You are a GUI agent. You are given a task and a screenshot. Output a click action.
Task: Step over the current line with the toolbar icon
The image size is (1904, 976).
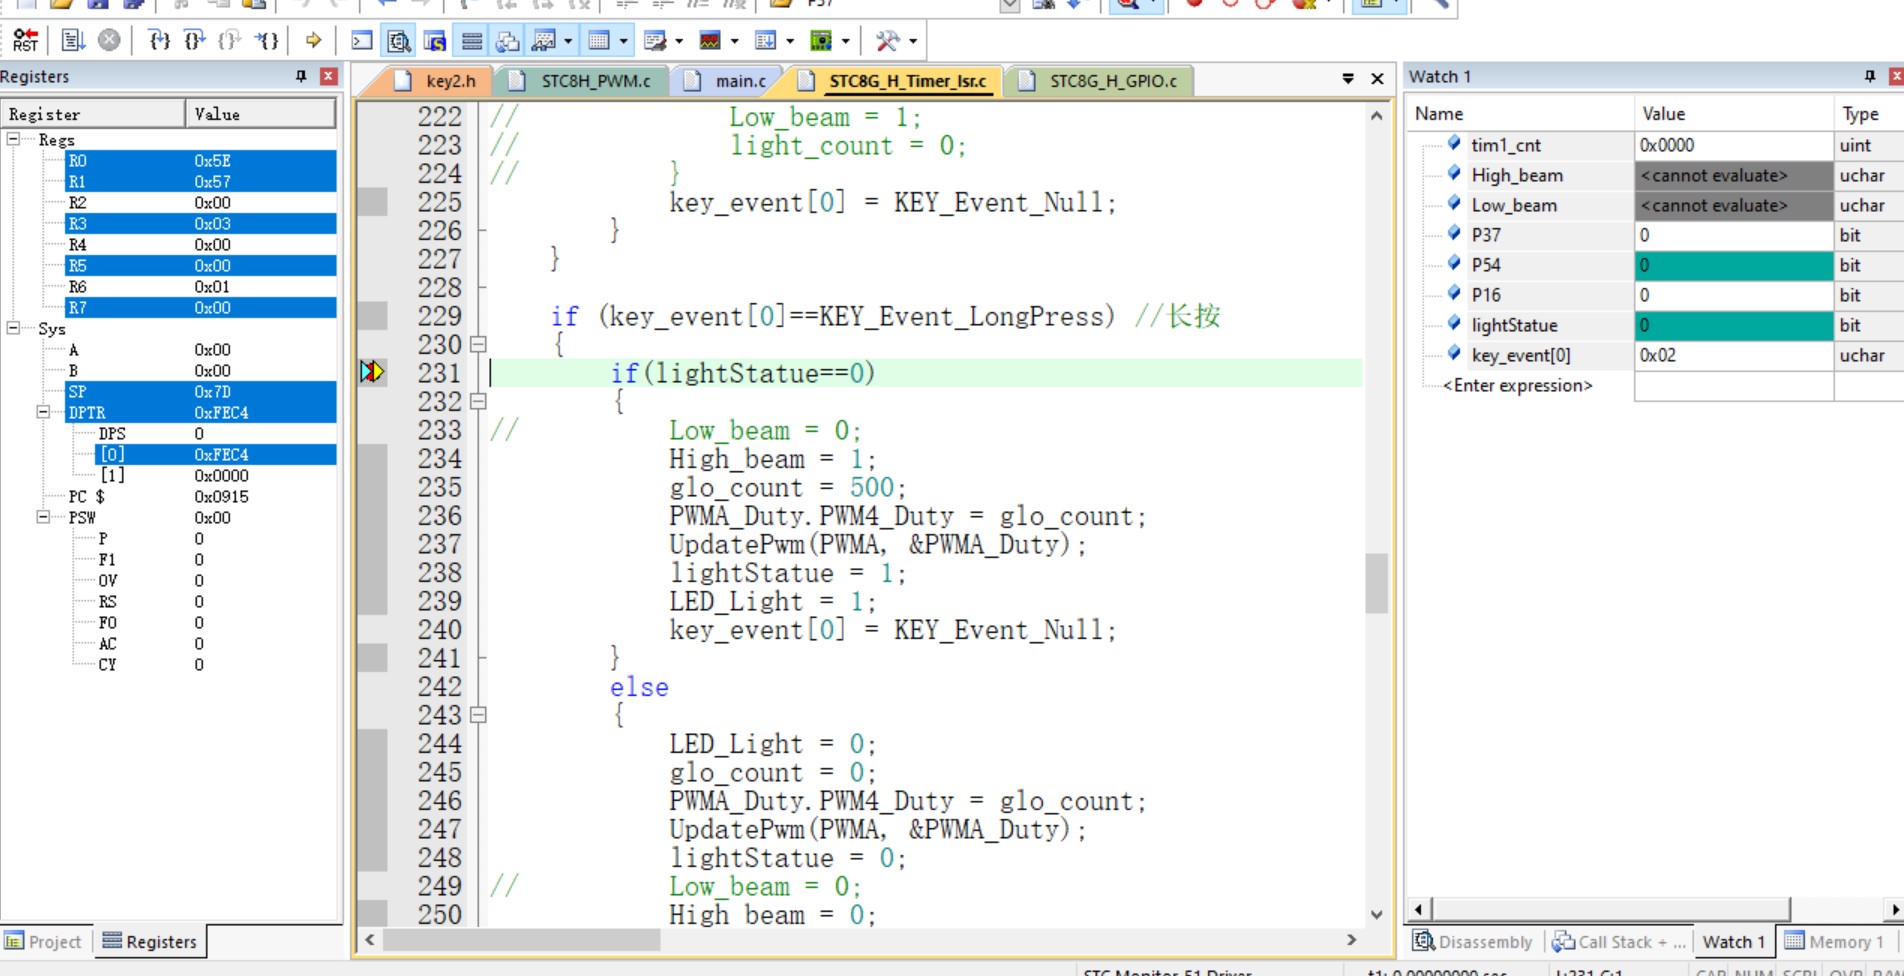click(x=194, y=41)
